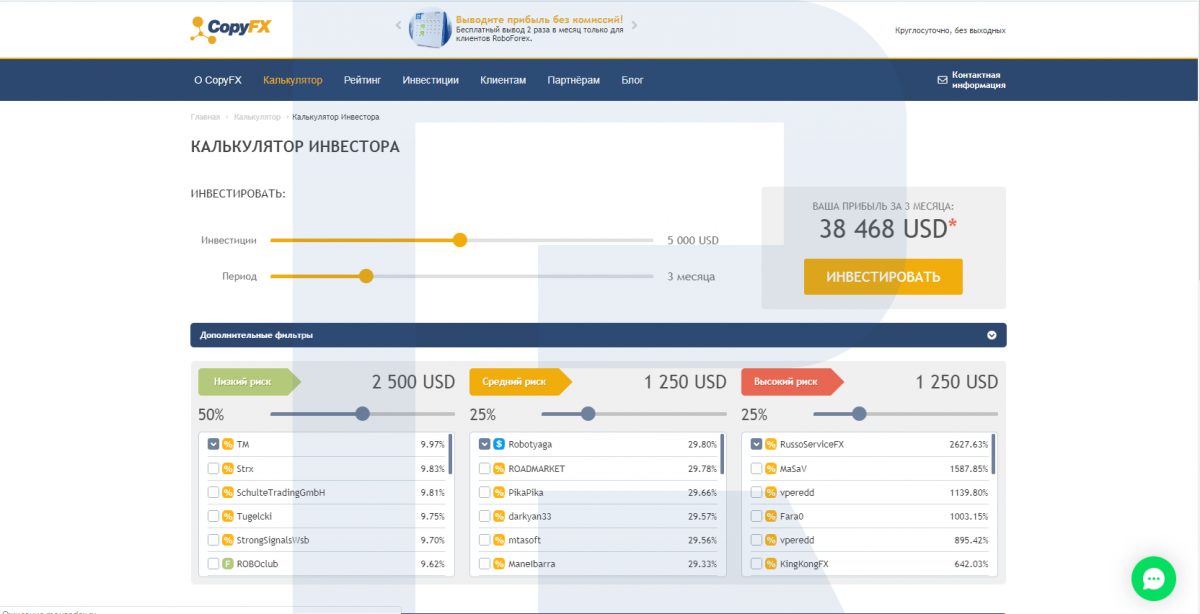Click the percent icon next to TM
Screen dimensions: 1200x614
[x=228, y=444]
